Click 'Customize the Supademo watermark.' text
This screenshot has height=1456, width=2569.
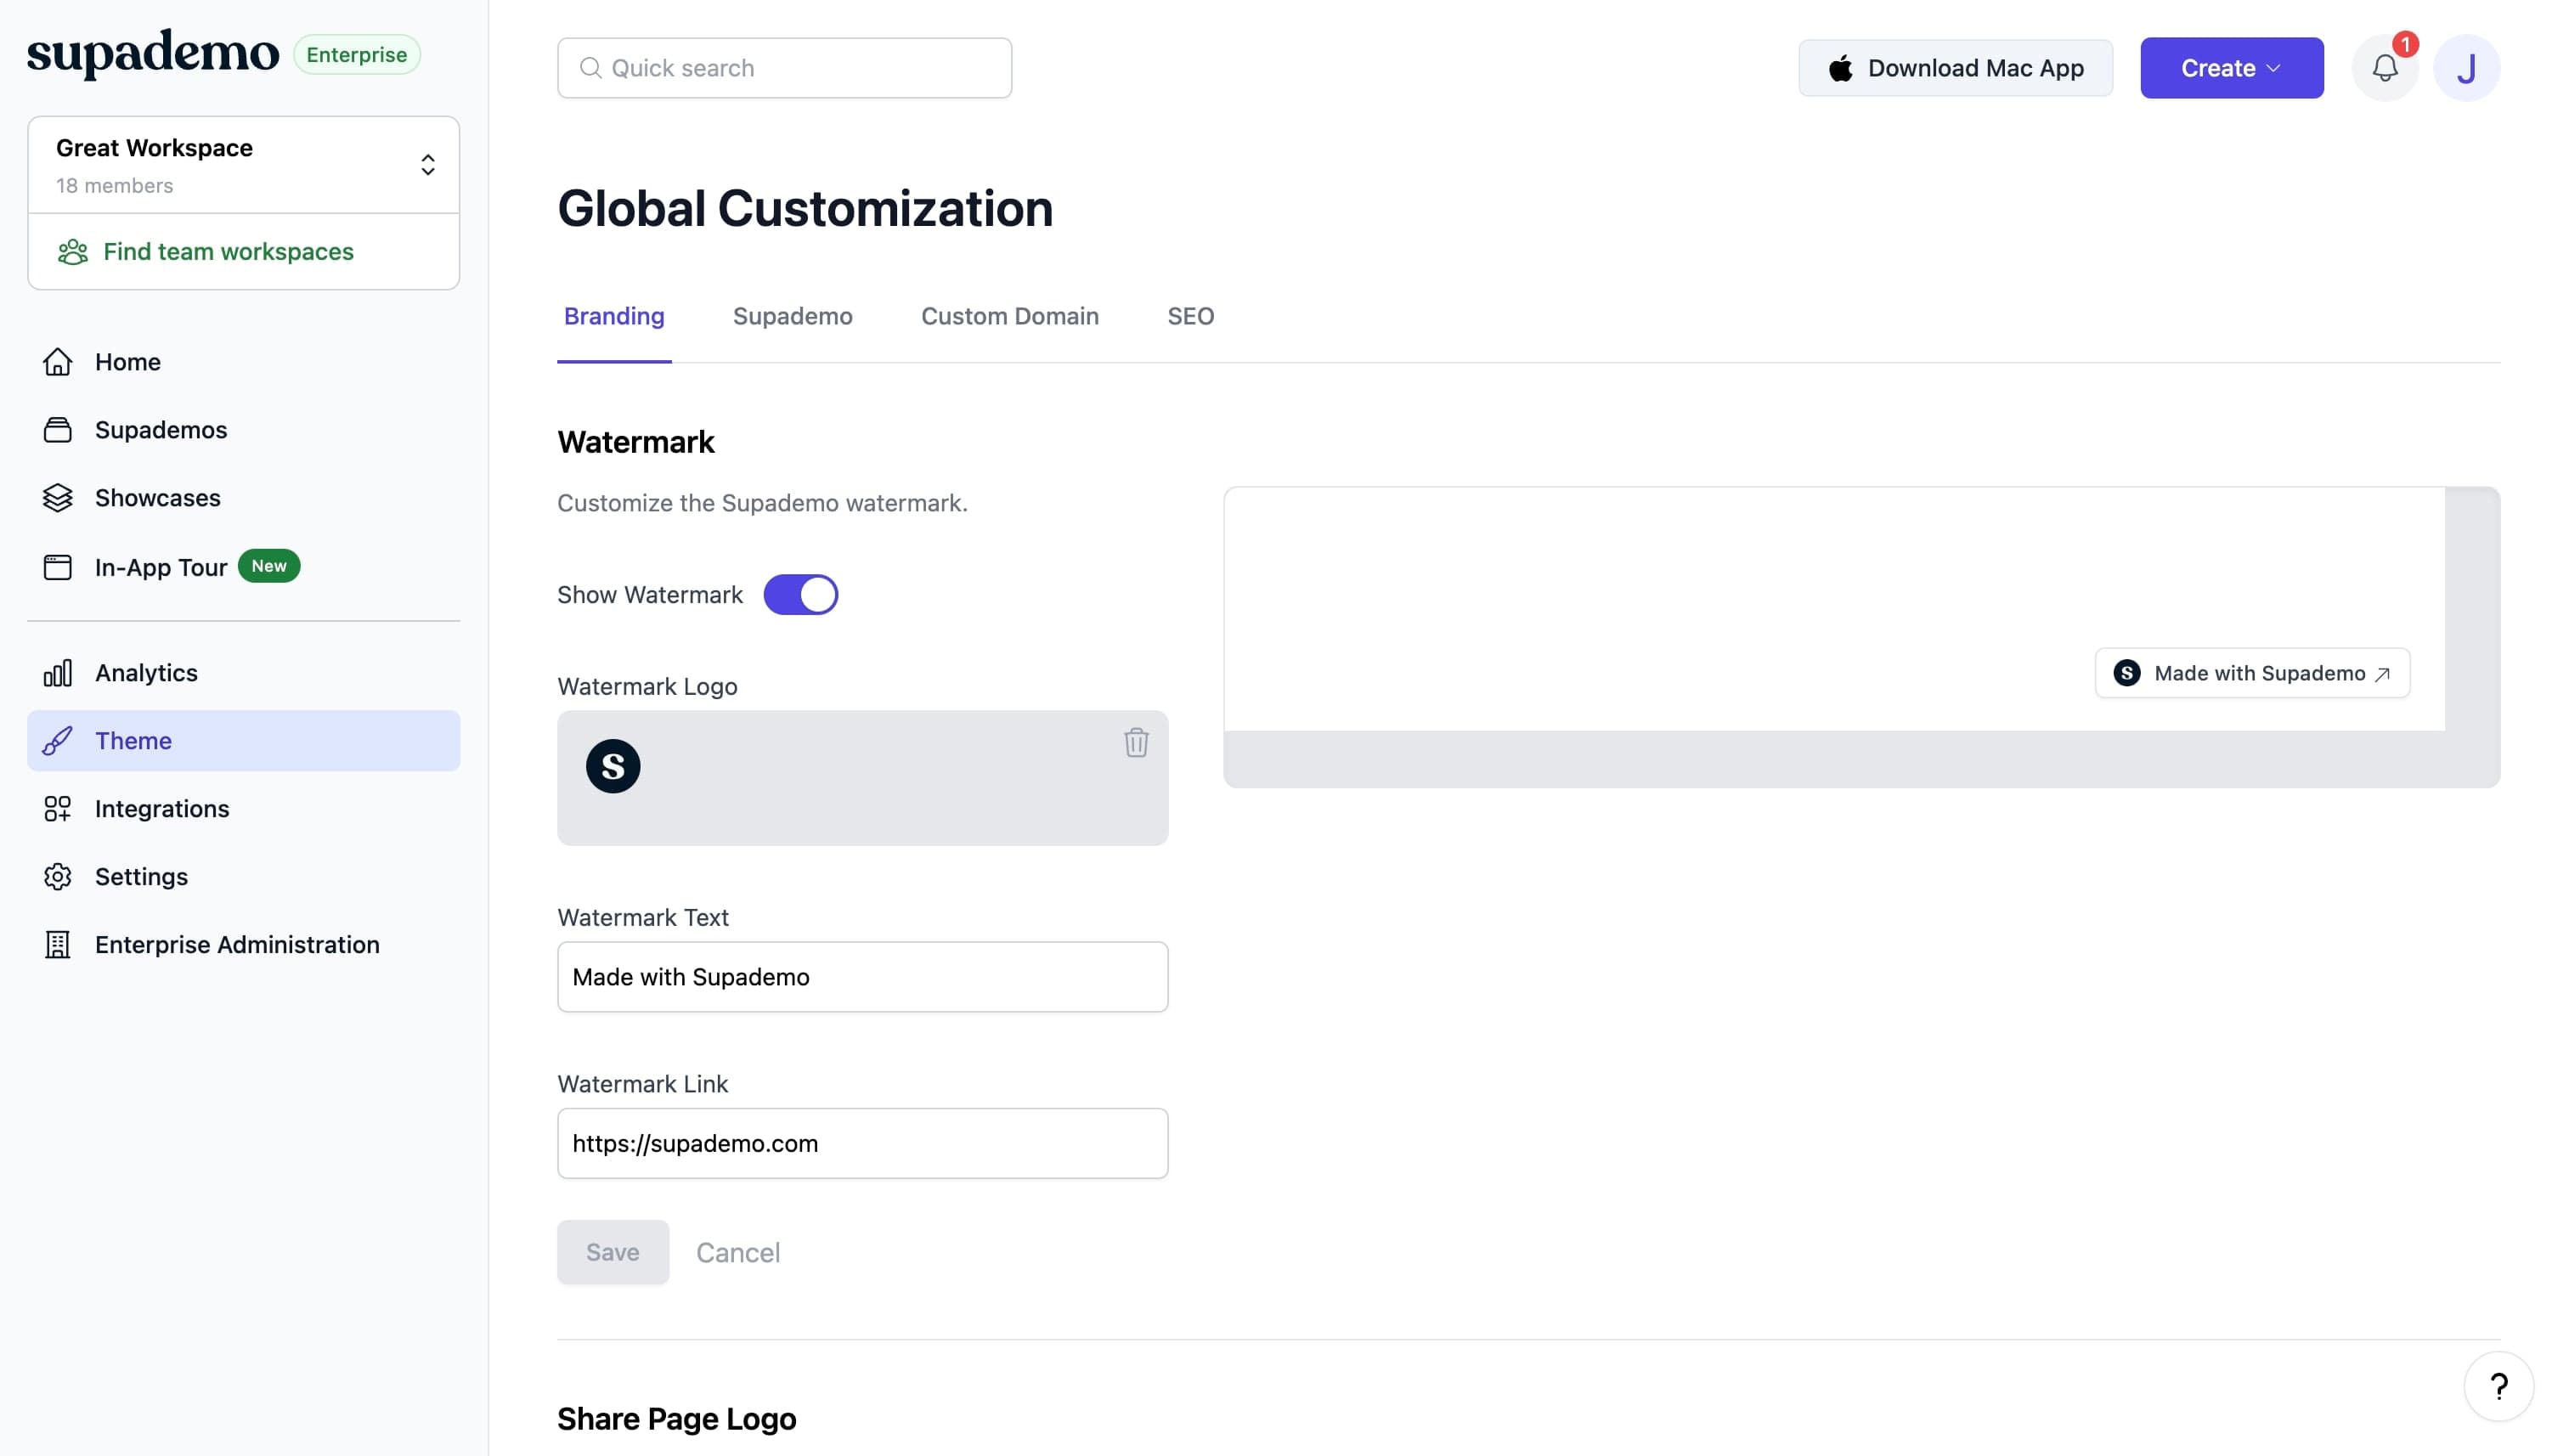point(762,503)
